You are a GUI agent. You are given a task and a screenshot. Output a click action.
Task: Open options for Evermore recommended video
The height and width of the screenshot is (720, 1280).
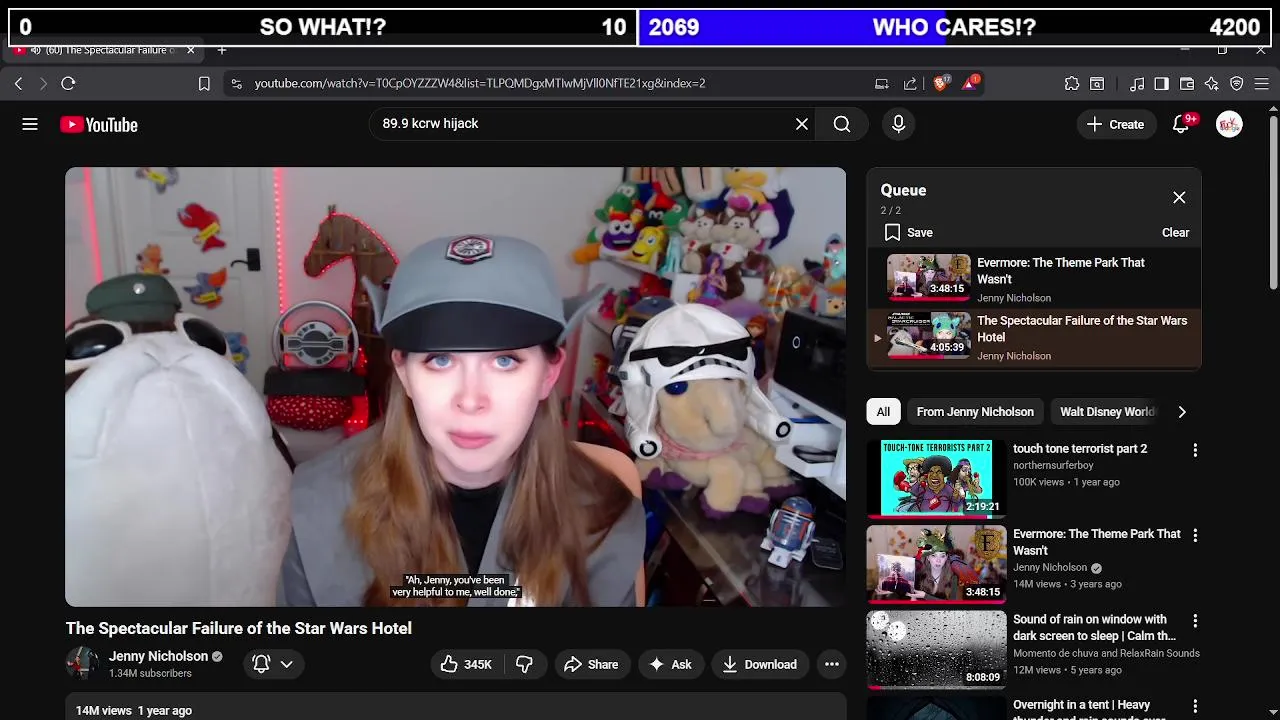pyautogui.click(x=1195, y=535)
